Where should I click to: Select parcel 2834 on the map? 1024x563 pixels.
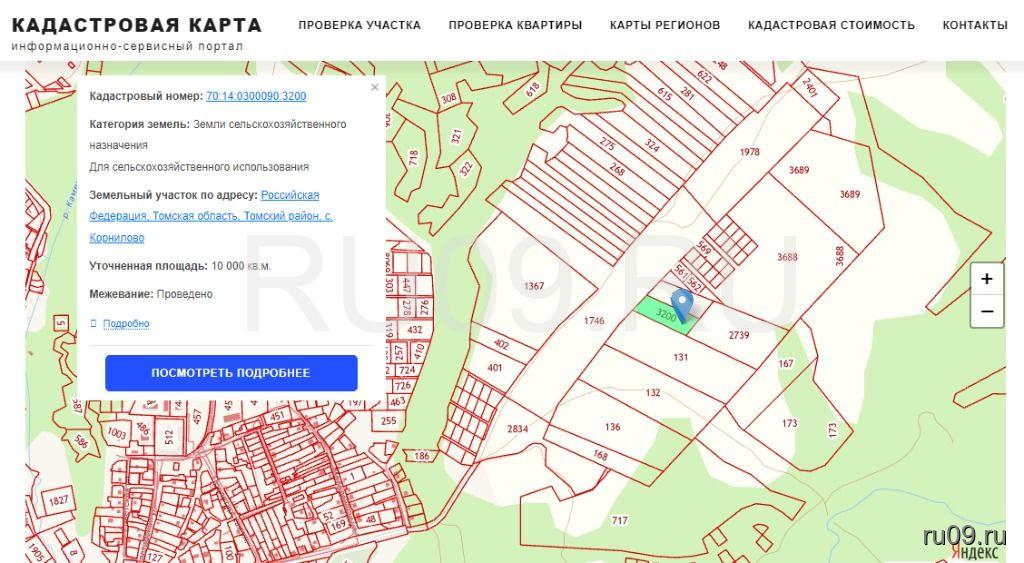pos(517,429)
